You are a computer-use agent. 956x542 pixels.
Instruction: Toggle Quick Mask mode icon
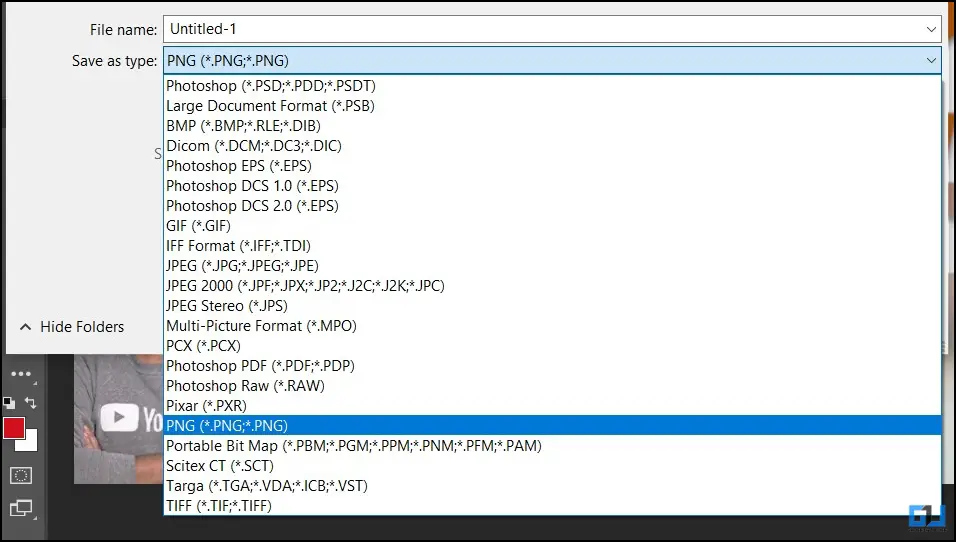point(21,476)
